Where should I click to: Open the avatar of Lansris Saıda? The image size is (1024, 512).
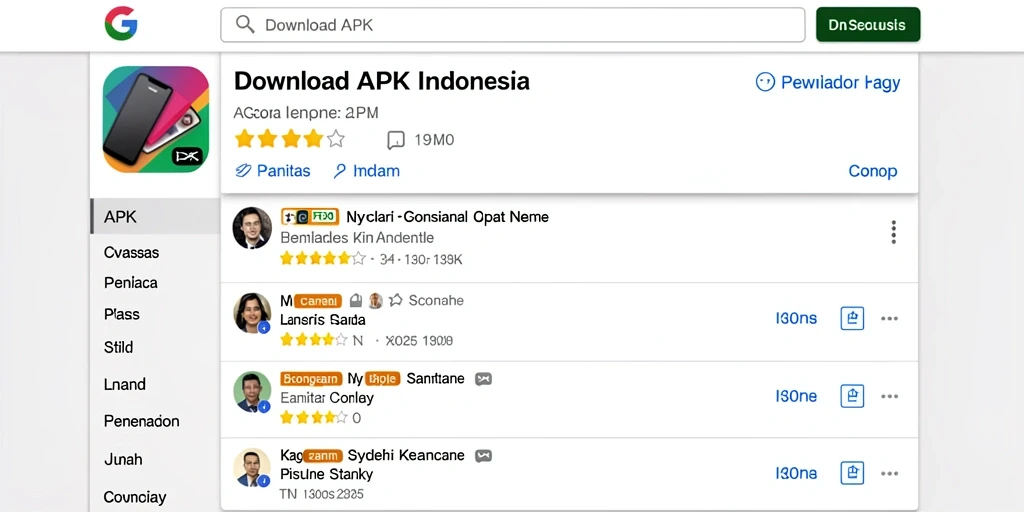click(x=252, y=313)
